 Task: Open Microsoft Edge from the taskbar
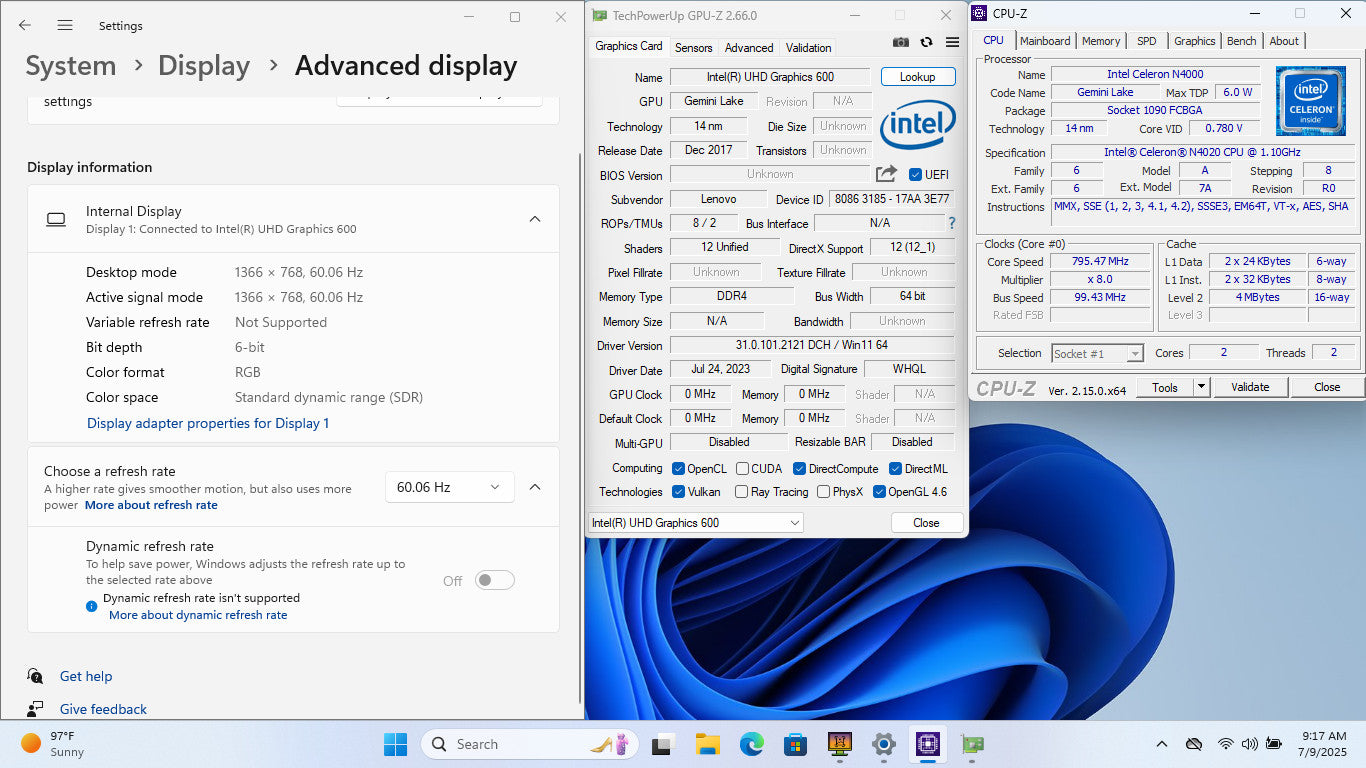pyautogui.click(x=752, y=744)
